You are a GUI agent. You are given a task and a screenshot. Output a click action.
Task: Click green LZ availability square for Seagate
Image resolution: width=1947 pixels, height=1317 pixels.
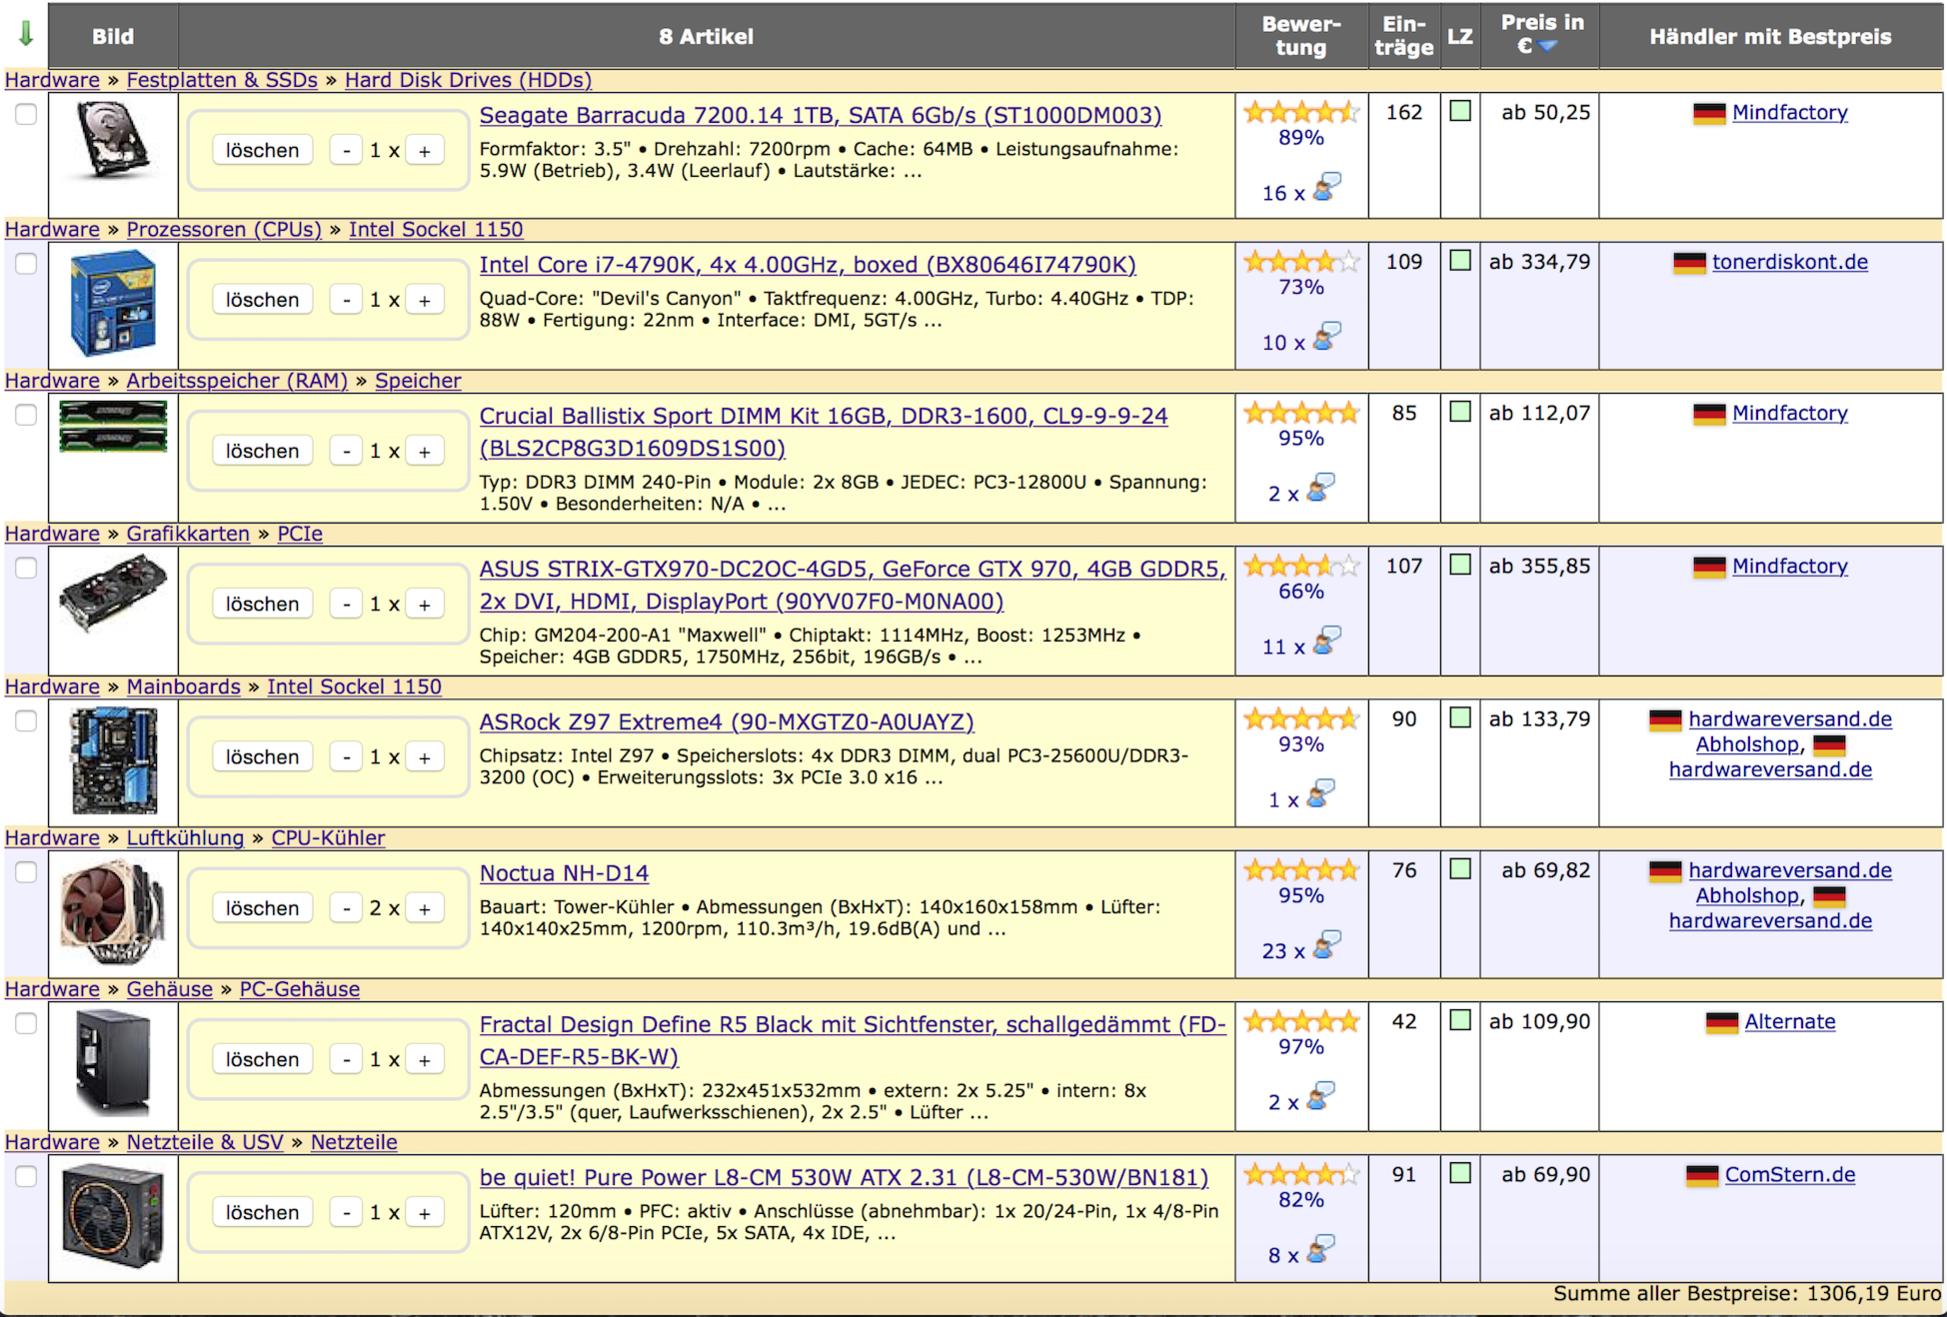pos(1460,111)
